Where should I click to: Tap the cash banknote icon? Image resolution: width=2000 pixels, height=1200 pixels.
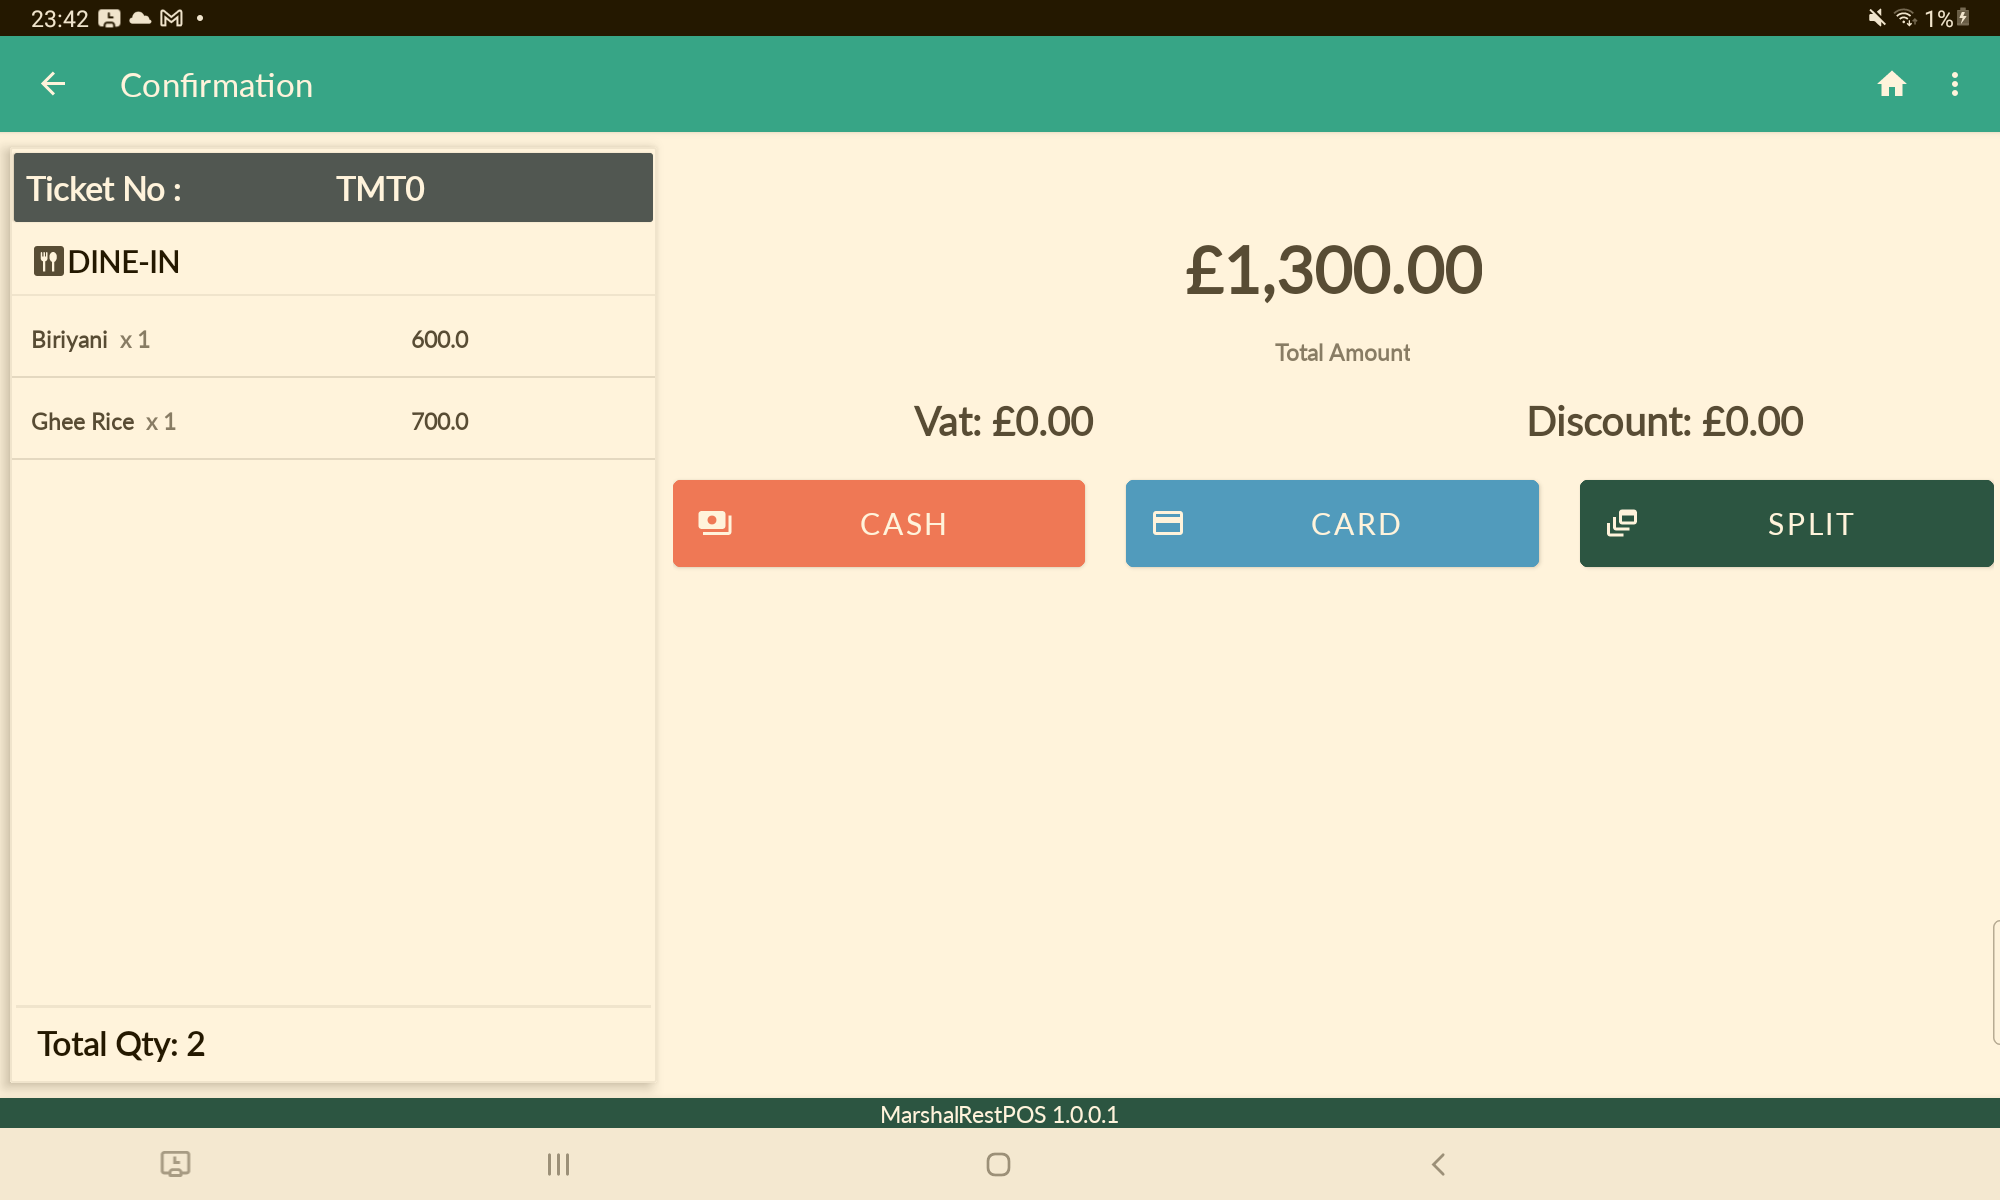715,523
